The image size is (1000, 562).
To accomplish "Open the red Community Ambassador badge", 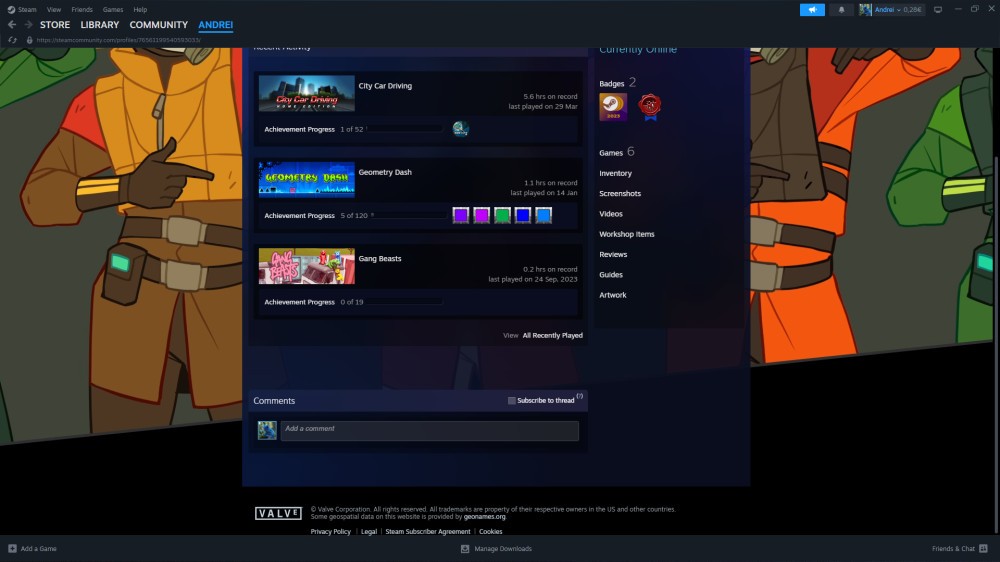I will click(649, 107).
